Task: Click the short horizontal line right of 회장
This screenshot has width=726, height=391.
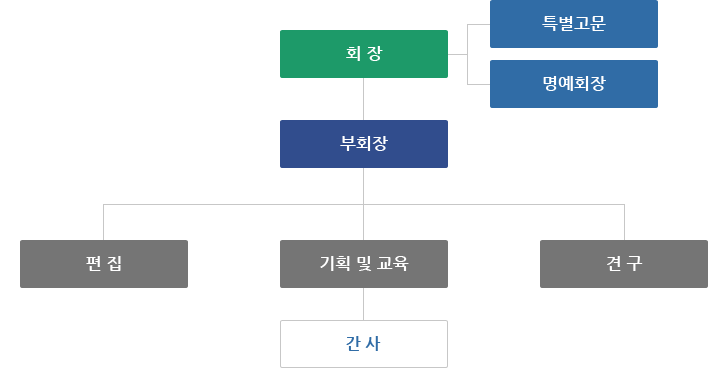Action: (x=457, y=54)
